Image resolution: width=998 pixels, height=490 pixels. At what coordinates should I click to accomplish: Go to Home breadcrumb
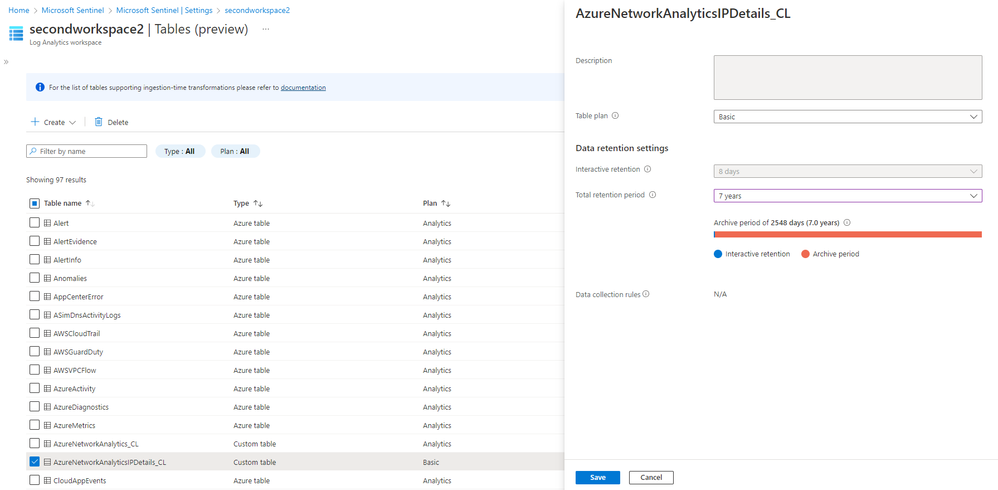18,11
